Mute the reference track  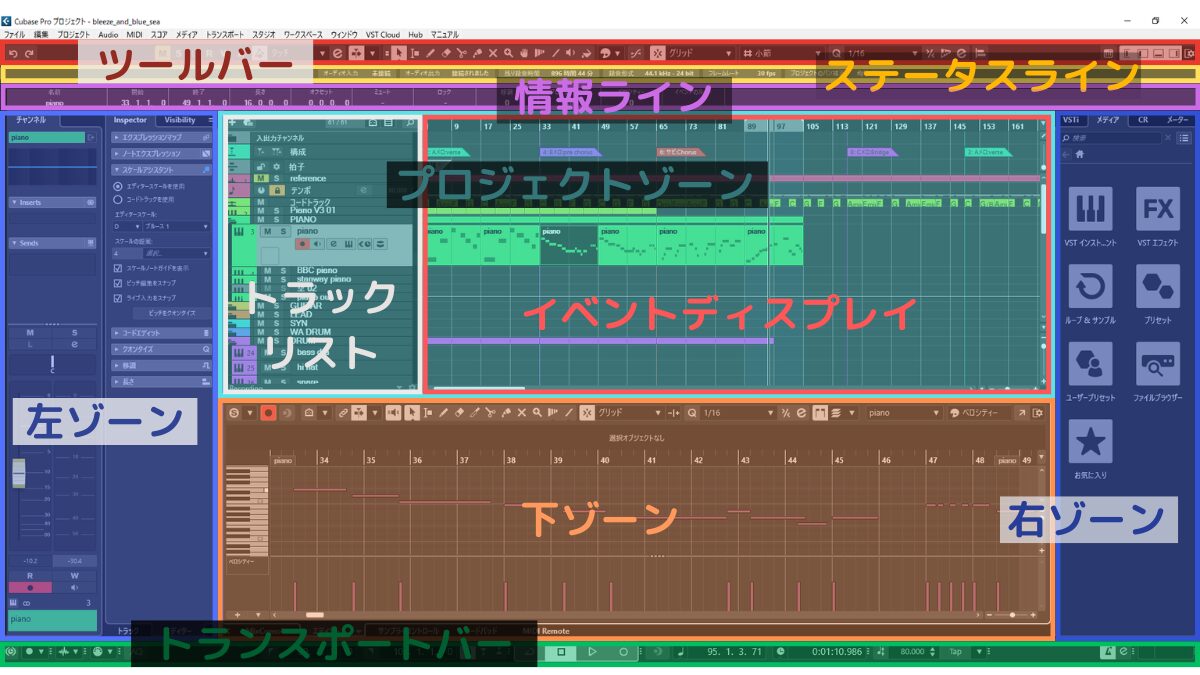tap(261, 179)
